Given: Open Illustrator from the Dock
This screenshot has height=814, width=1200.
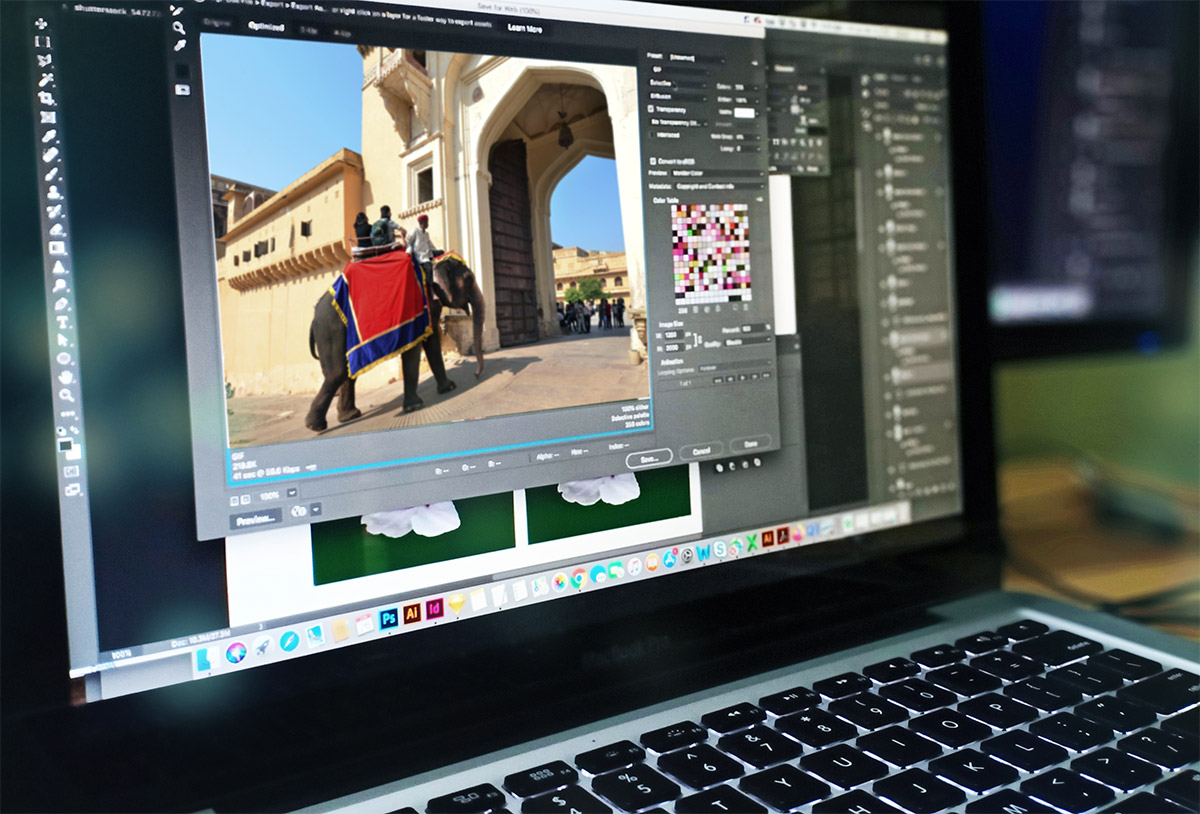Looking at the screenshot, I should tap(412, 614).
